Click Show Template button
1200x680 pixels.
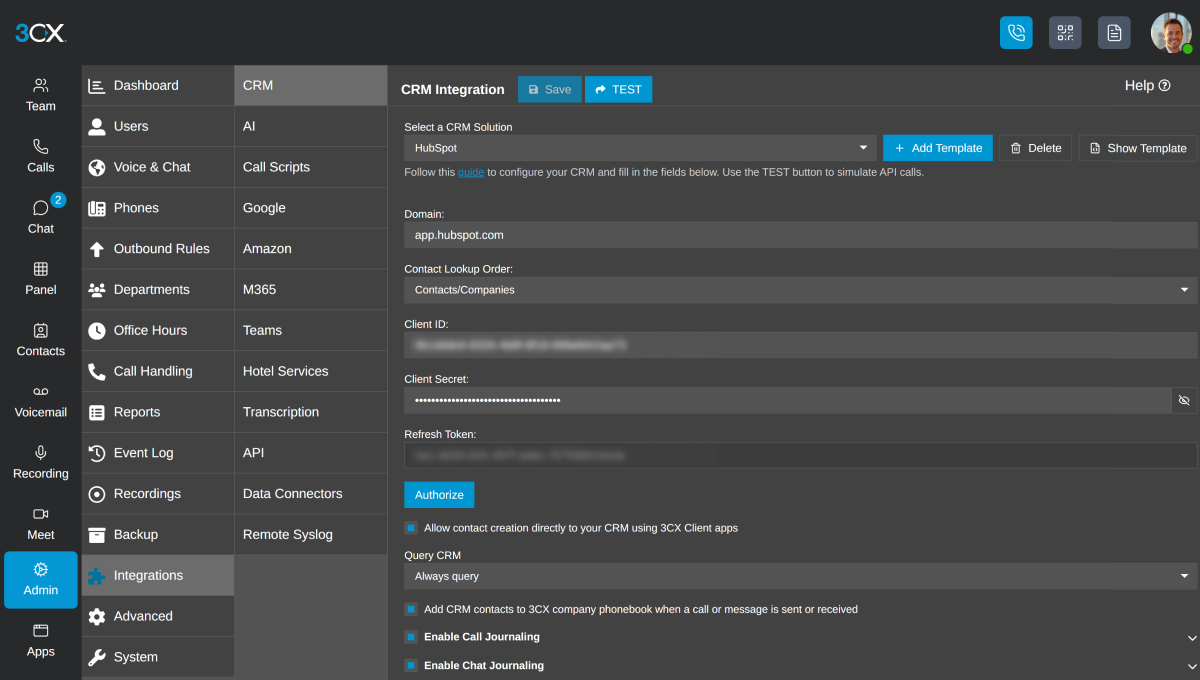(1138, 148)
